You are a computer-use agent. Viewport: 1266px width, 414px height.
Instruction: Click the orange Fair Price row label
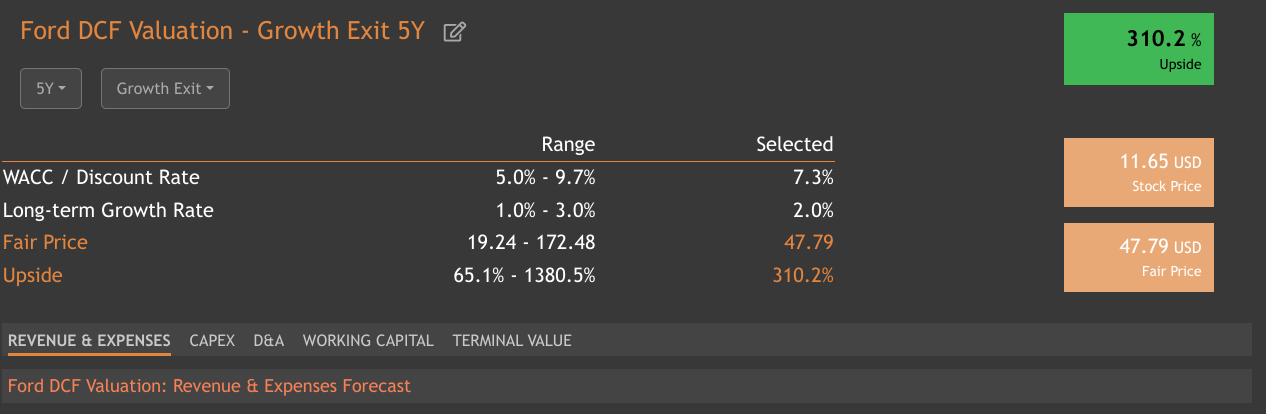(x=46, y=242)
